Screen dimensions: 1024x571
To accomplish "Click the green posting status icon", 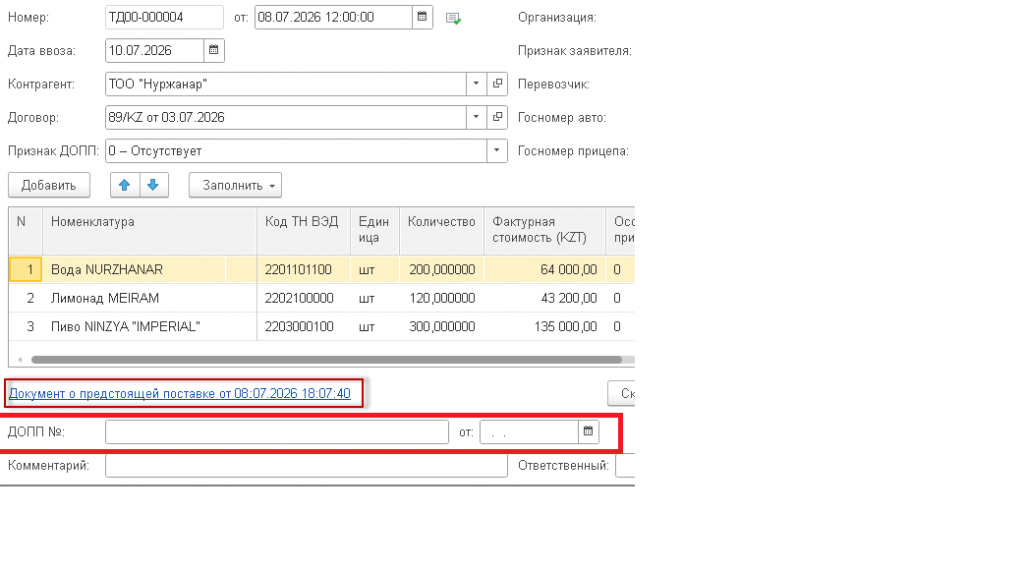I will click(x=453, y=18).
